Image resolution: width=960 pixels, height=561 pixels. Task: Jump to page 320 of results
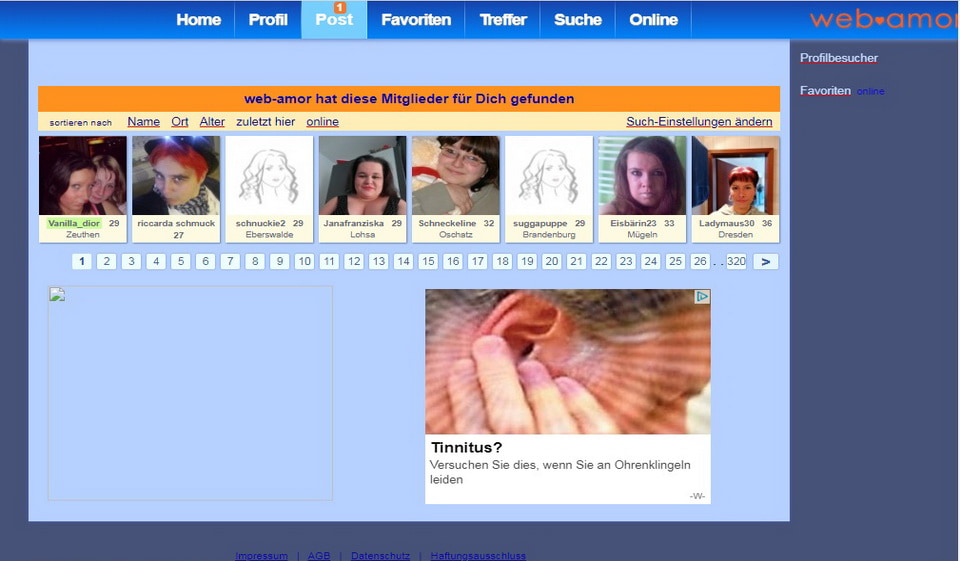tap(736, 262)
